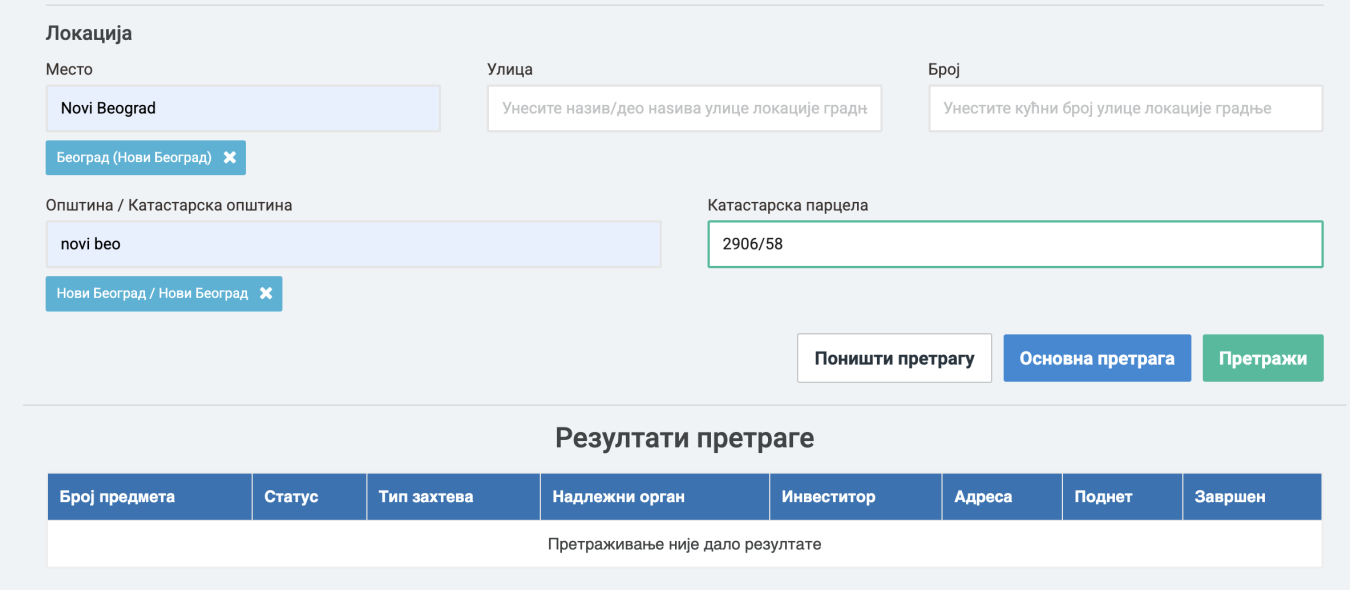Switch to Основна претрага
The height and width of the screenshot is (590, 1350).
click(1097, 358)
